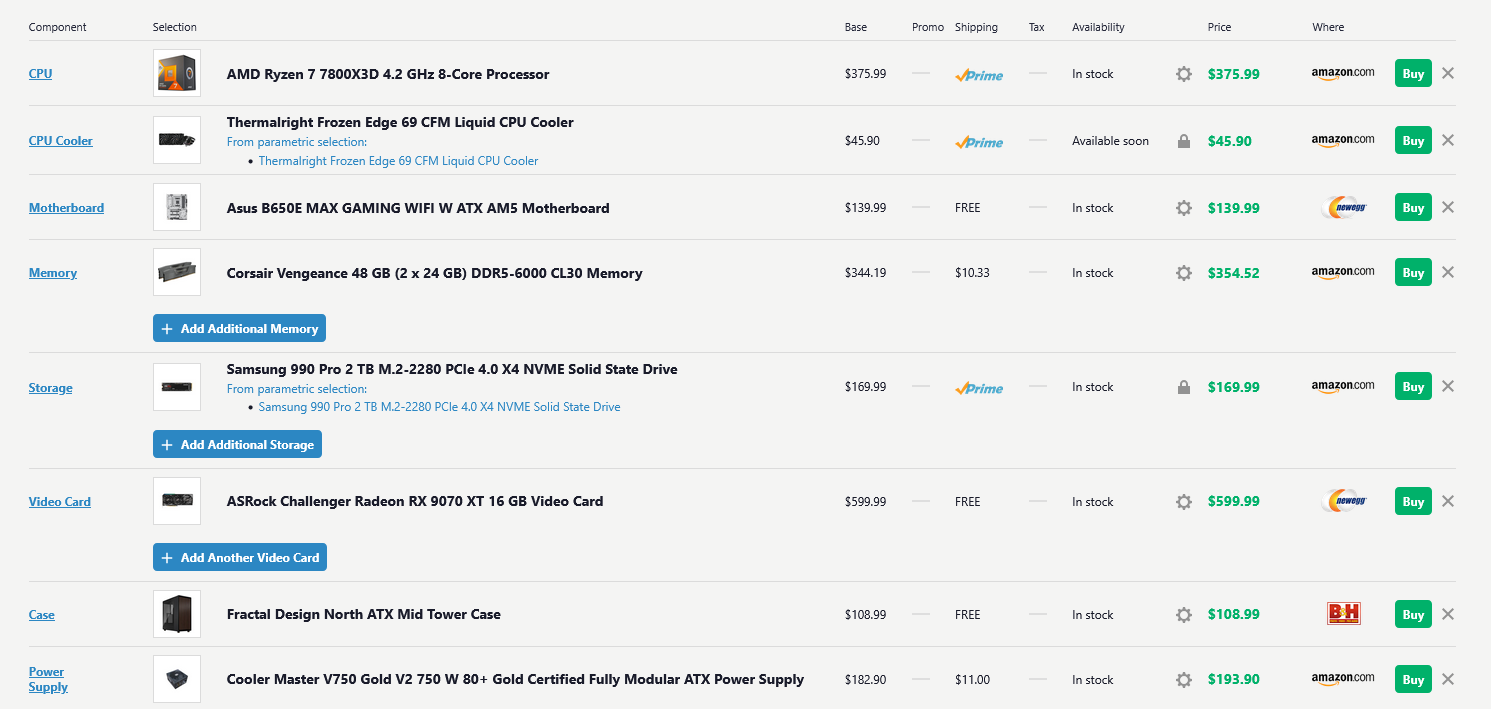Click Add Another Video Card button
The image size is (1491, 709).
(x=240, y=557)
